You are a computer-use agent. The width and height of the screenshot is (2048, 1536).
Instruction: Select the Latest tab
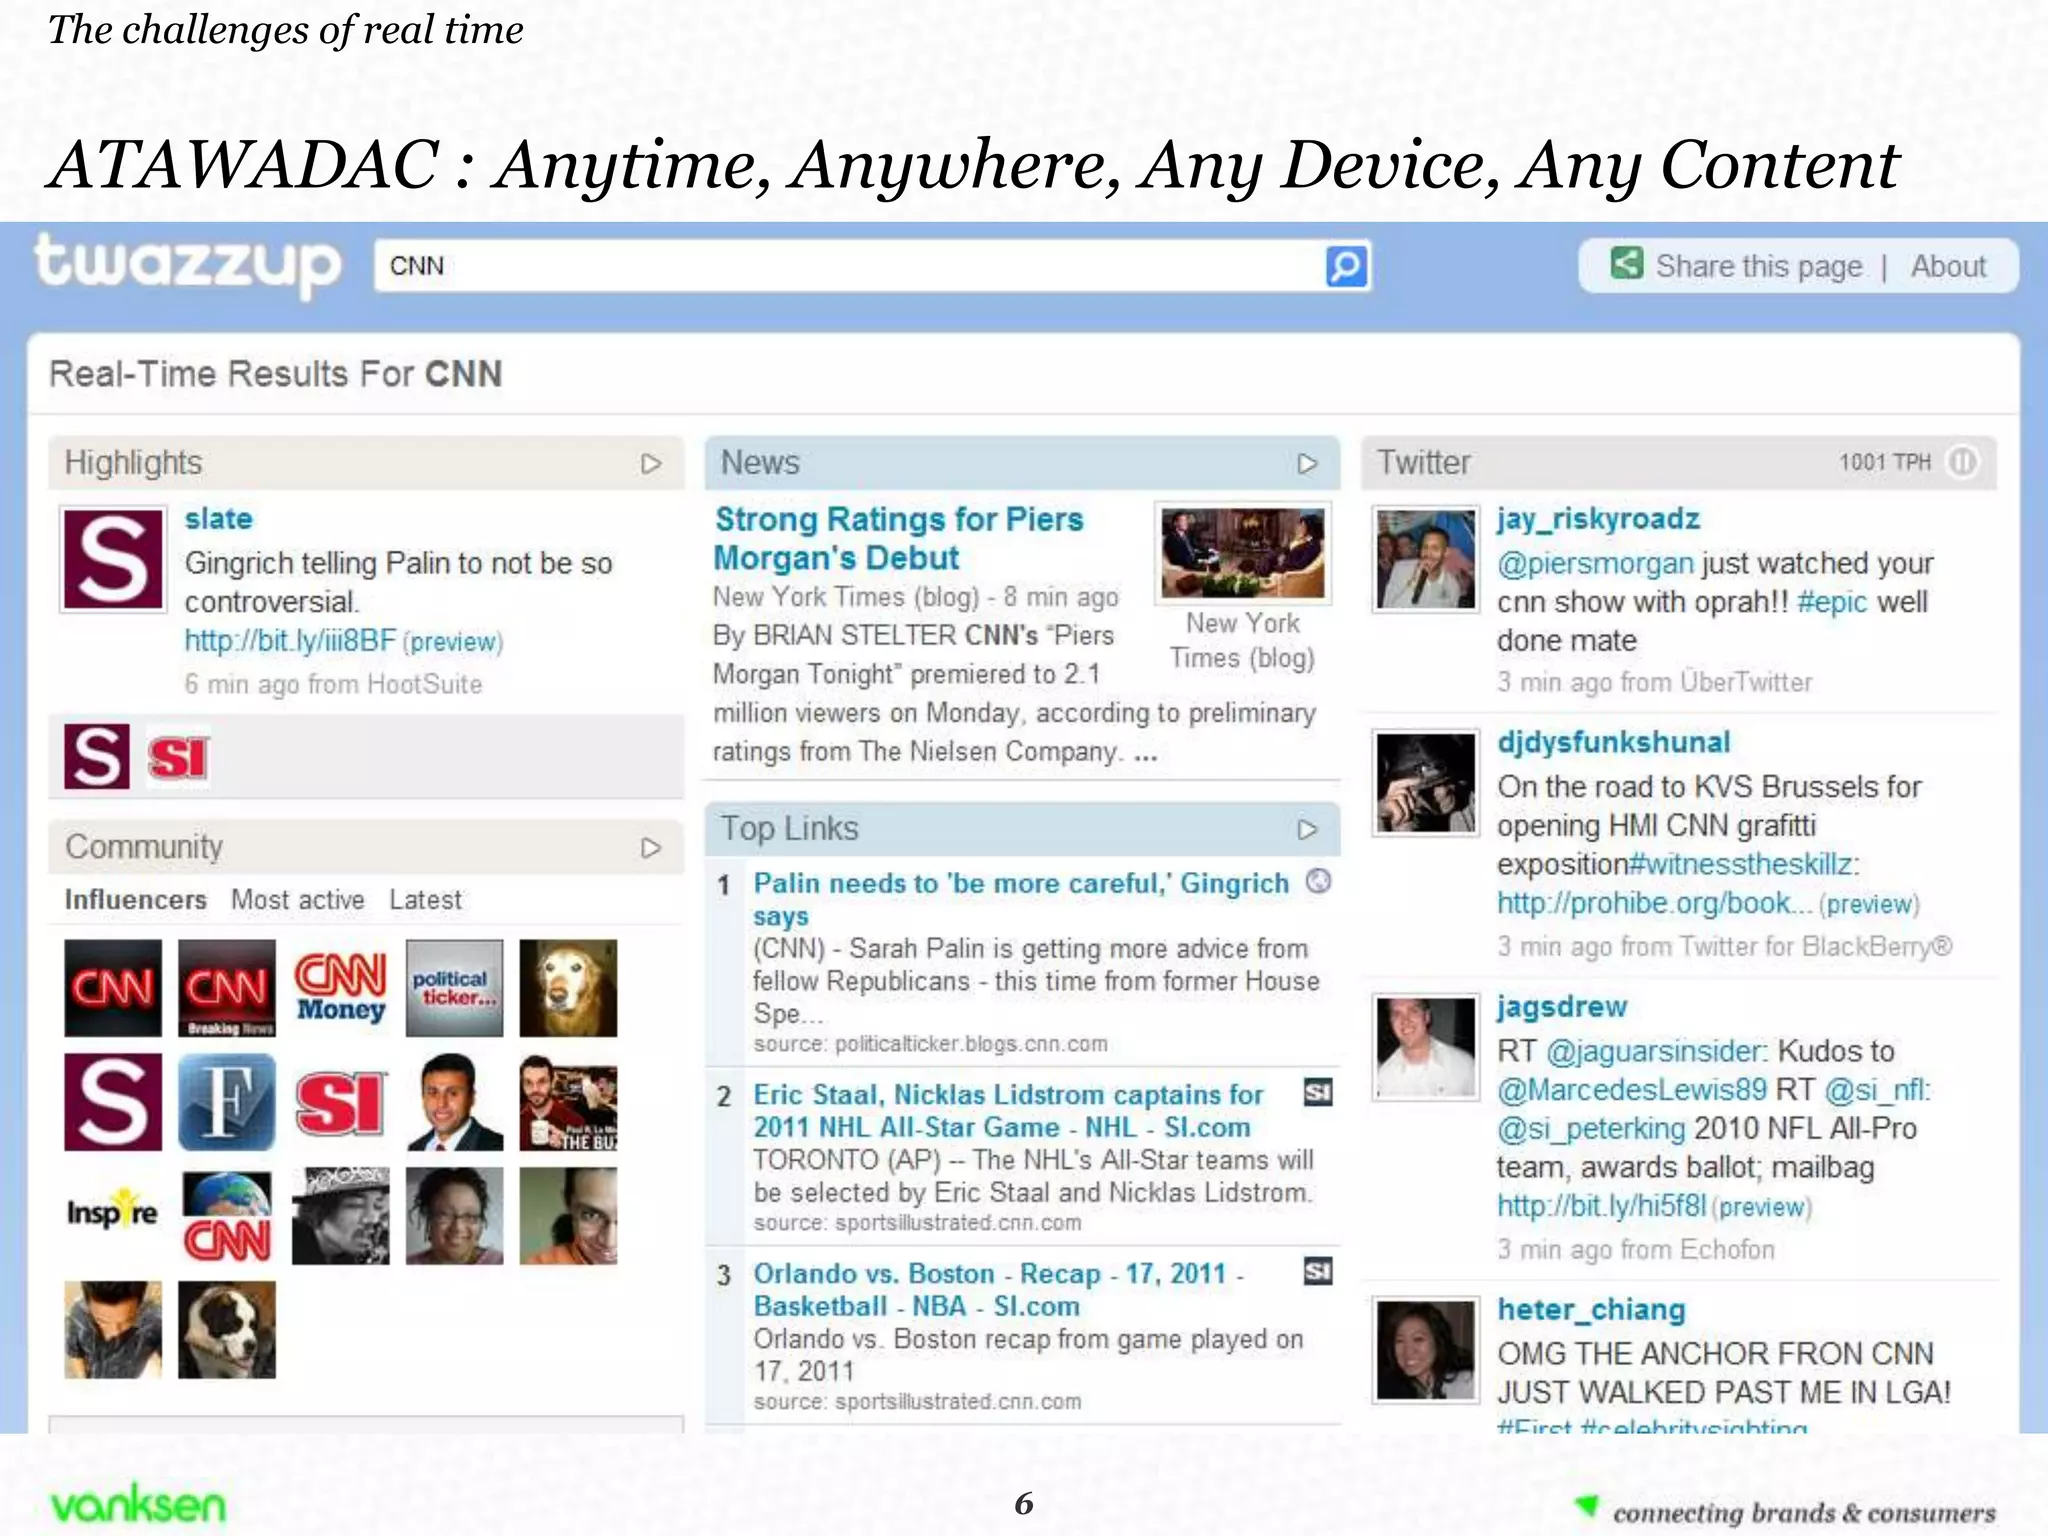point(426,900)
